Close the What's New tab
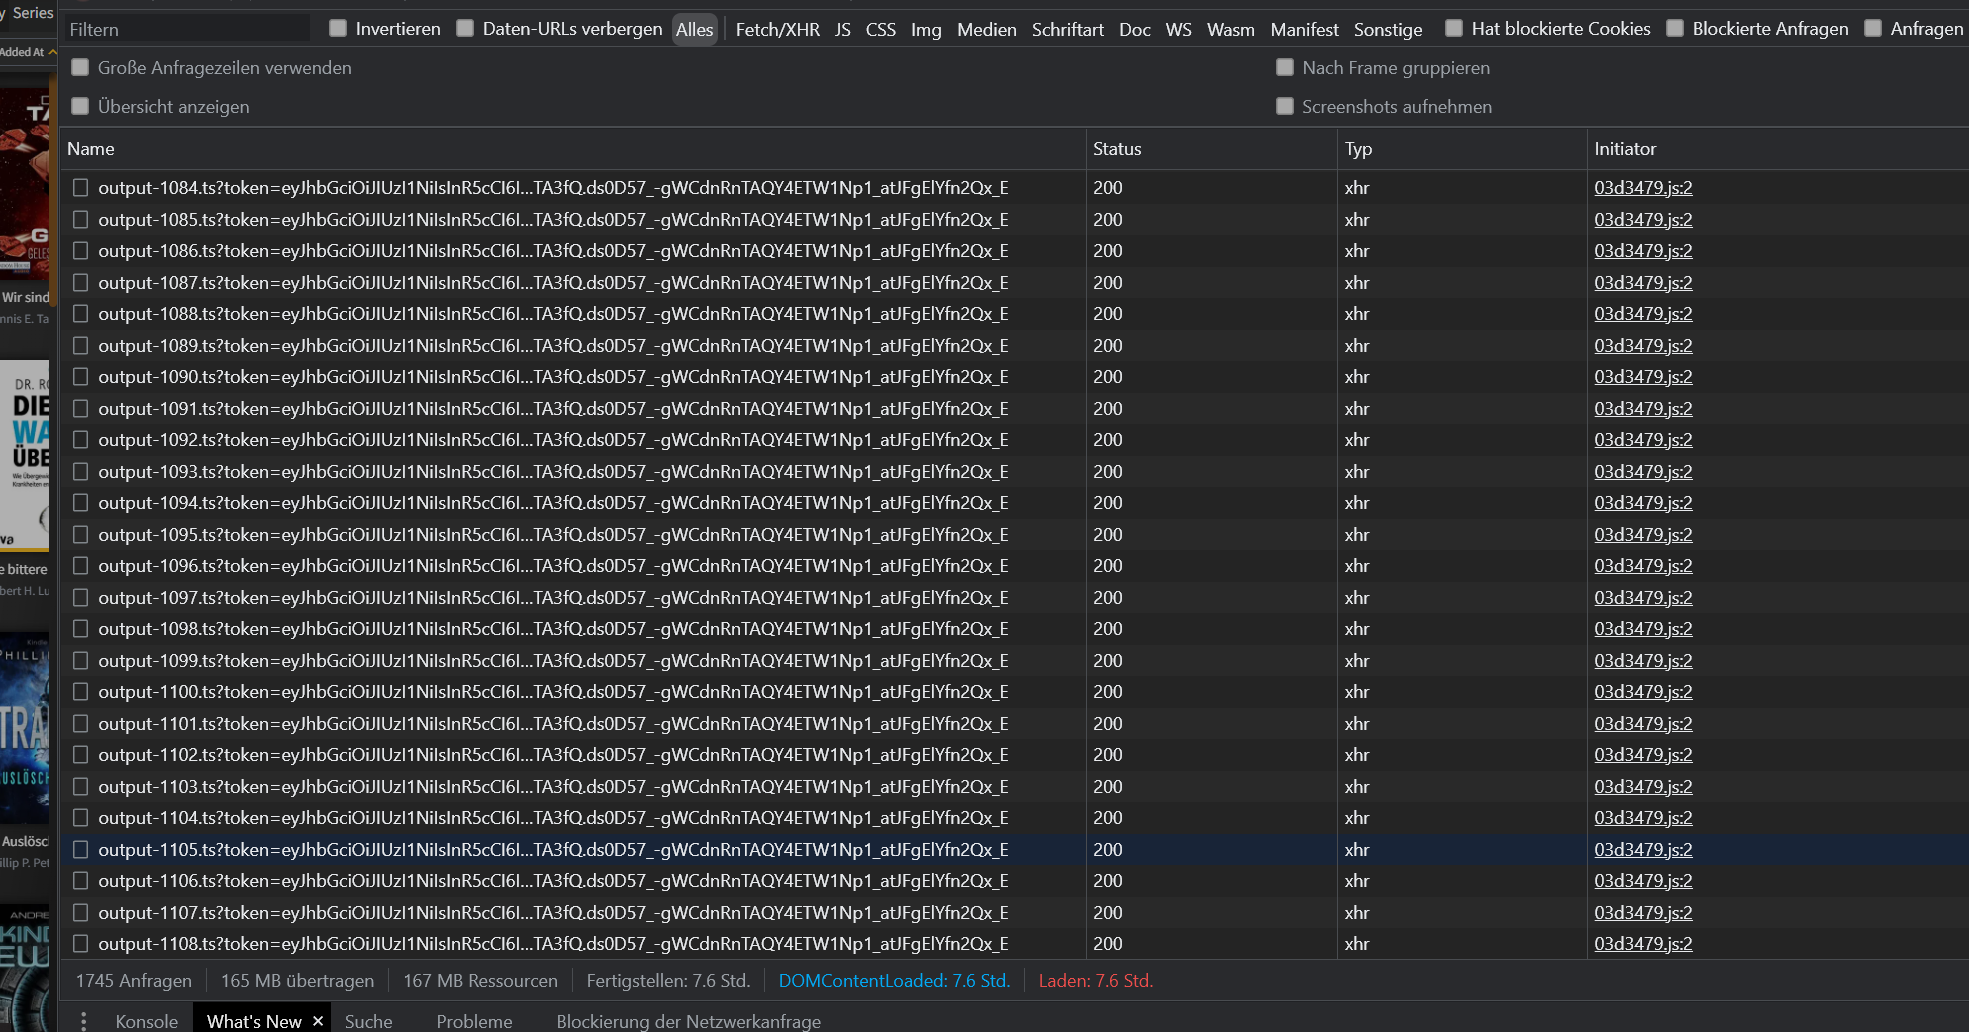The height and width of the screenshot is (1032, 1969). [317, 1019]
